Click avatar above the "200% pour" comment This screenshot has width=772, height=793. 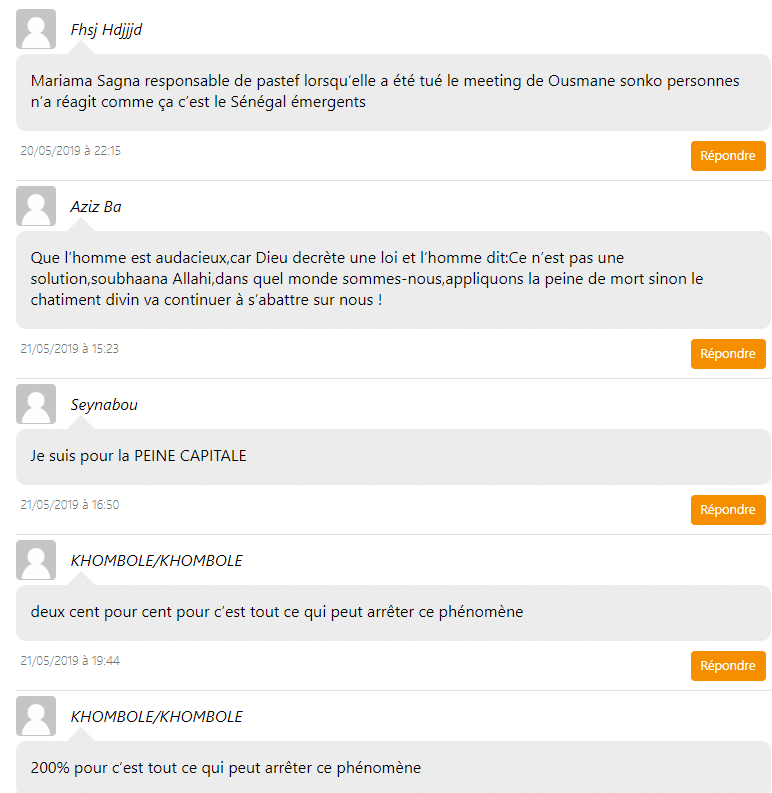(36, 716)
